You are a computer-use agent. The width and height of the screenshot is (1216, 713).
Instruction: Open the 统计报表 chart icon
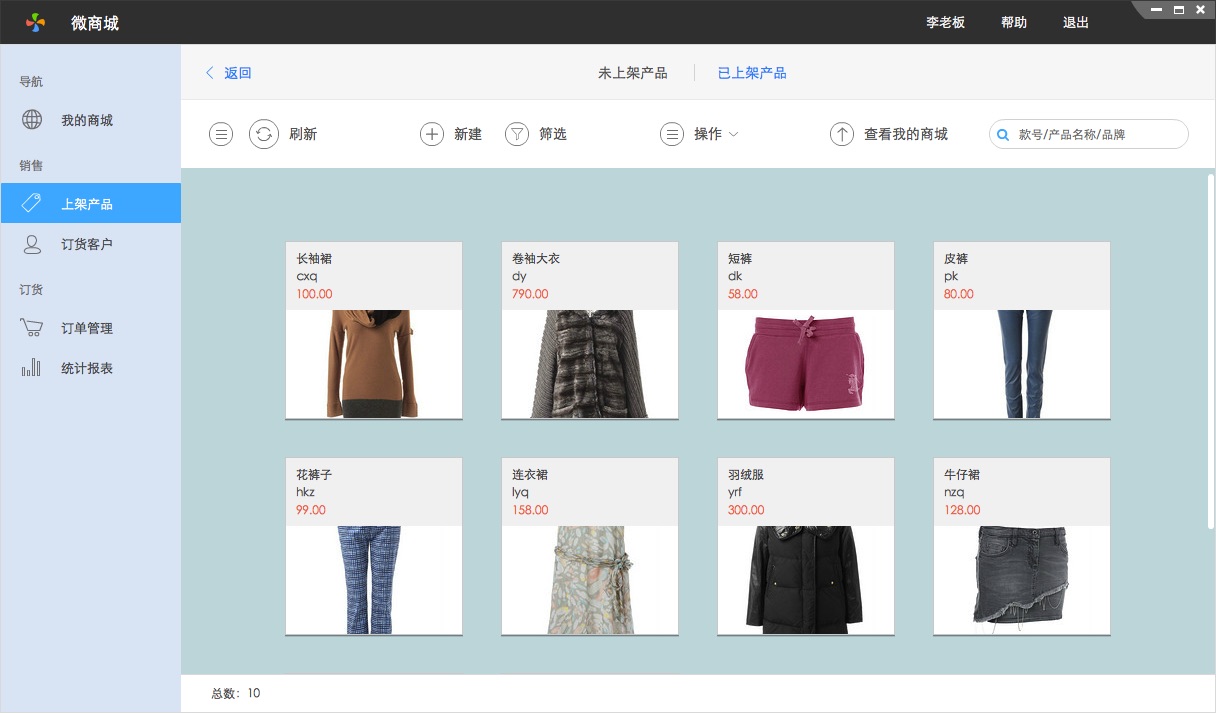coord(31,367)
